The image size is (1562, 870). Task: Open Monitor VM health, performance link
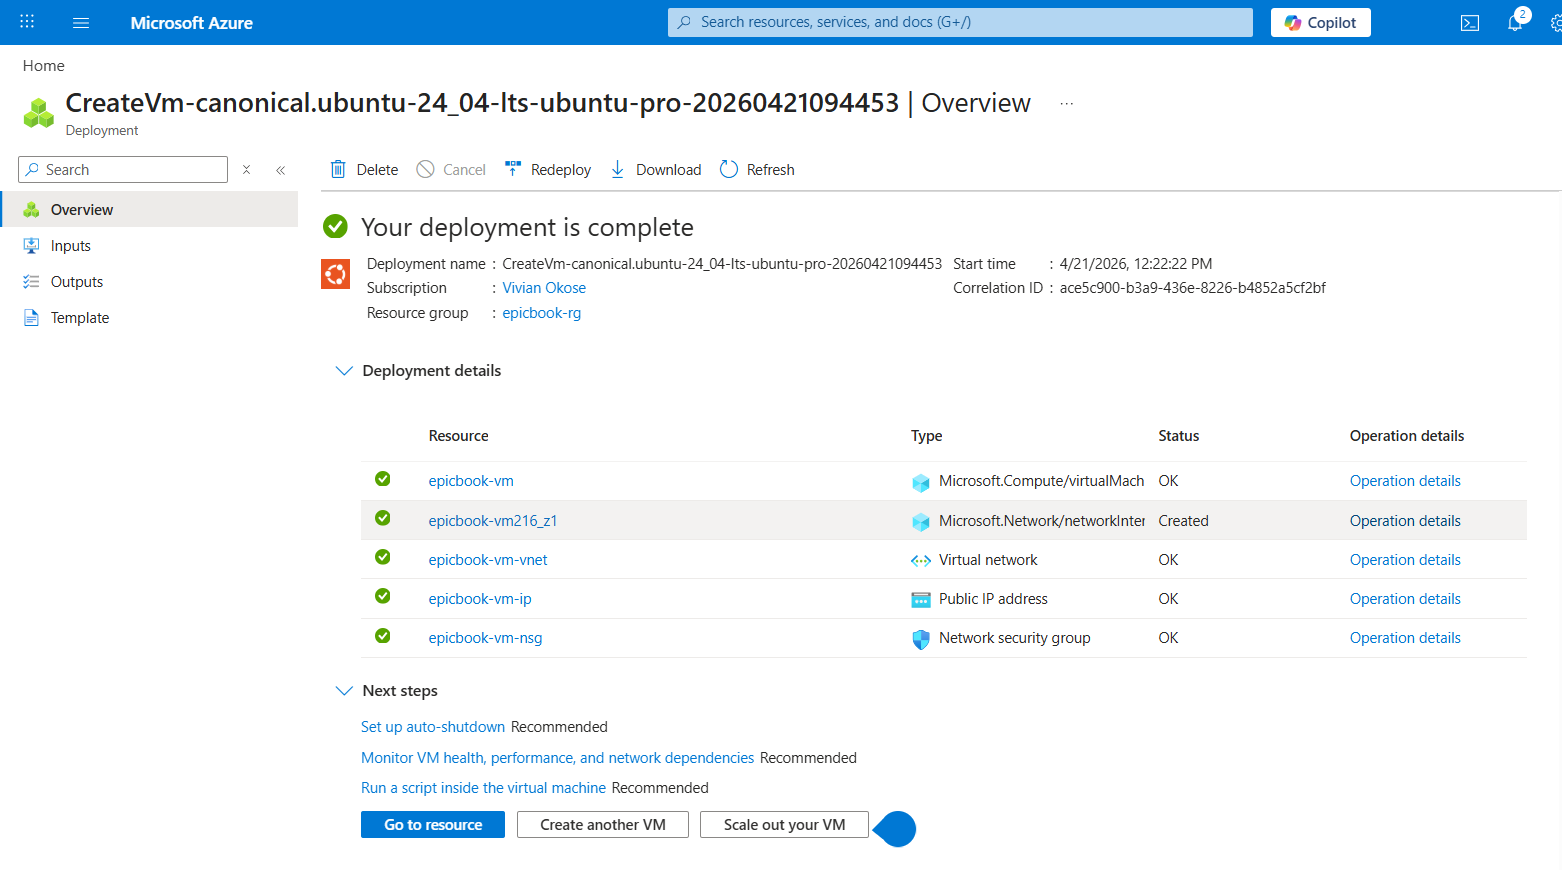coord(558,758)
